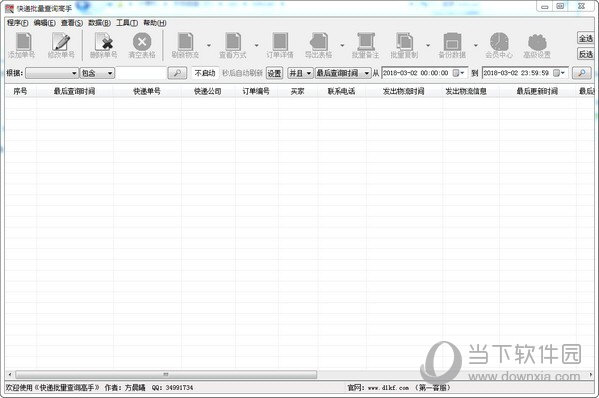Click the 设置 auto-refresh settings button
The width and height of the screenshot is (599, 398).
tap(274, 73)
